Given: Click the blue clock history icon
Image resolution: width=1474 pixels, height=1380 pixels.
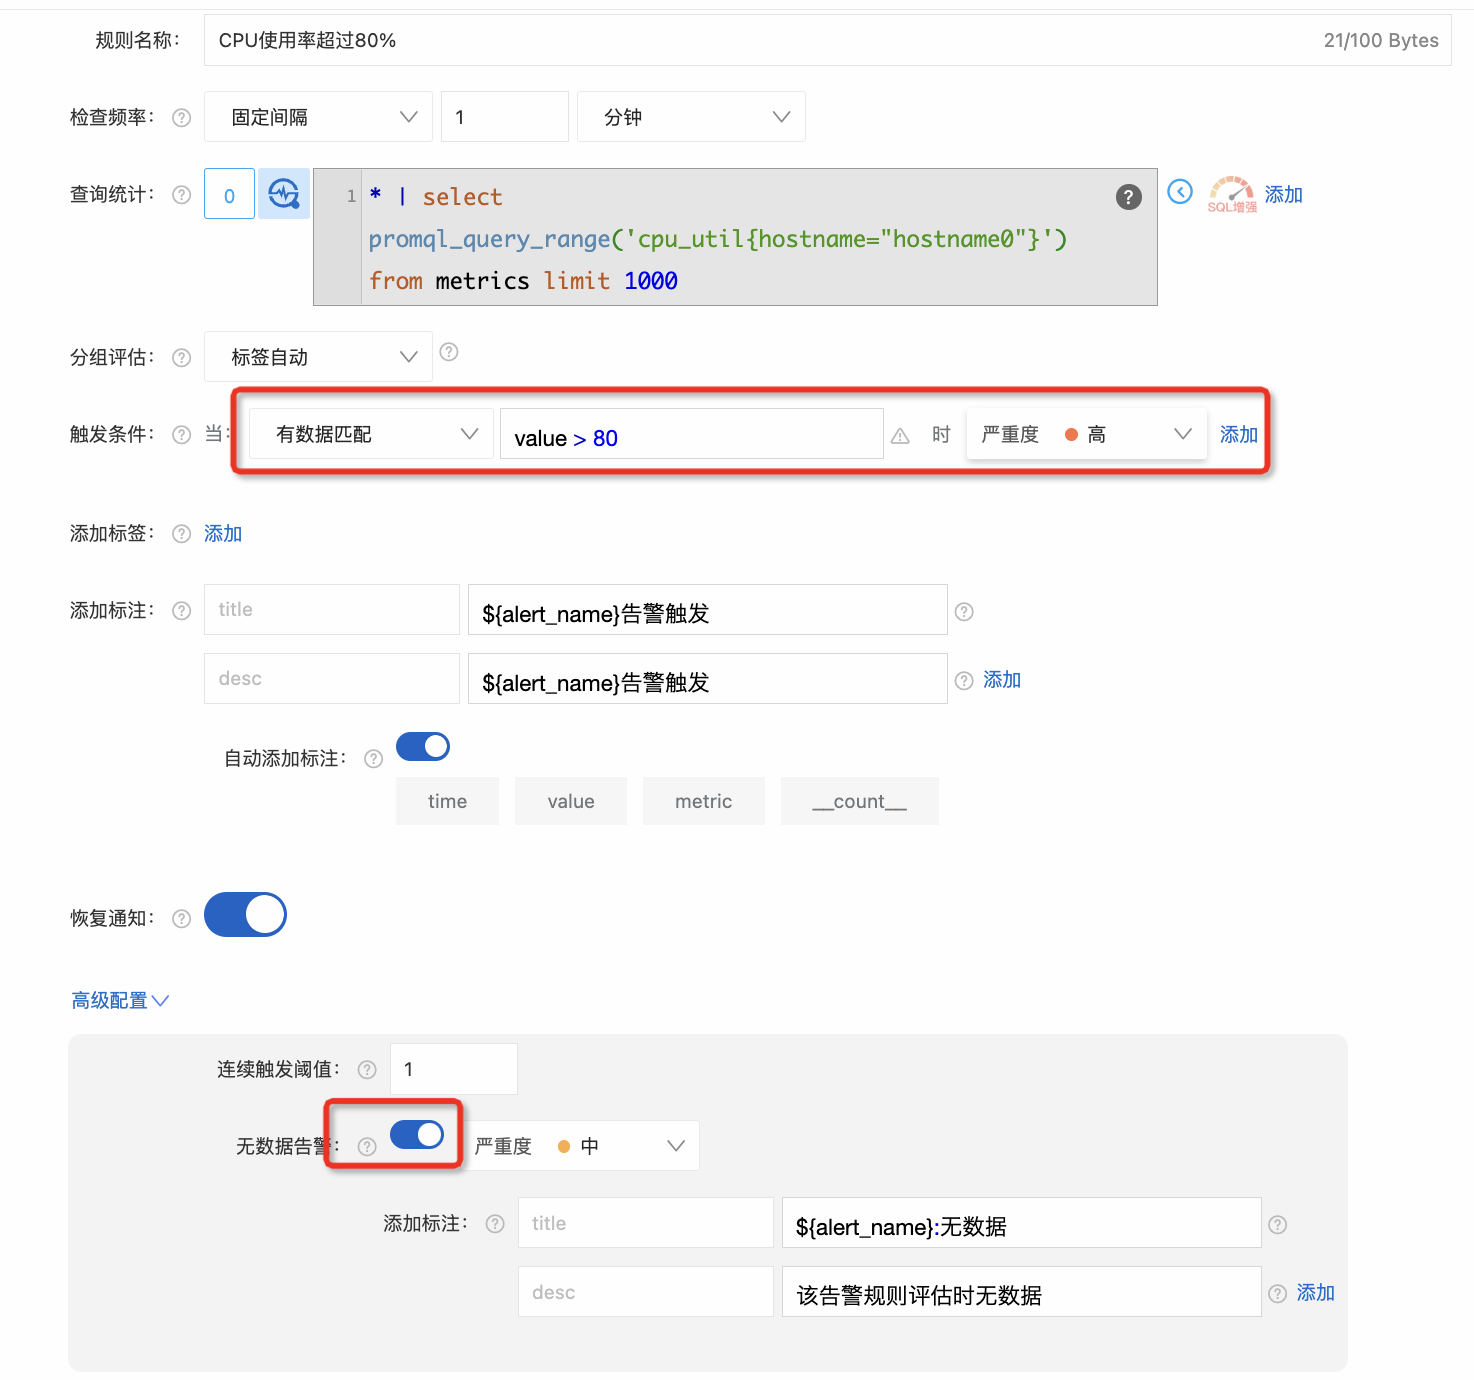Looking at the screenshot, I should pos(1180,192).
